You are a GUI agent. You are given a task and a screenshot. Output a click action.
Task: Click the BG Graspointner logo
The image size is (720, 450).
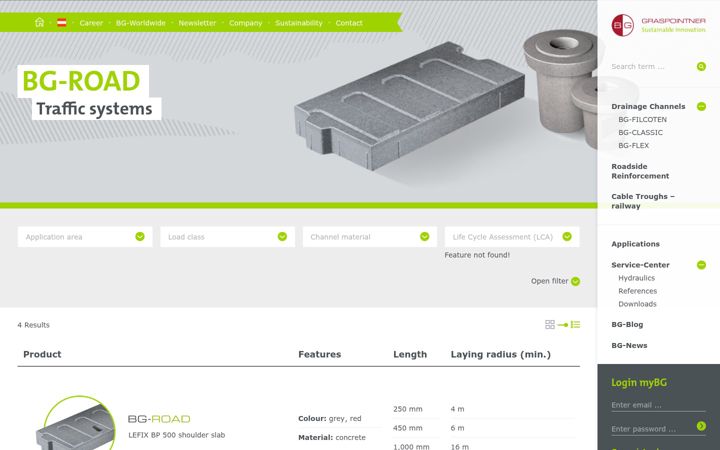point(658,25)
